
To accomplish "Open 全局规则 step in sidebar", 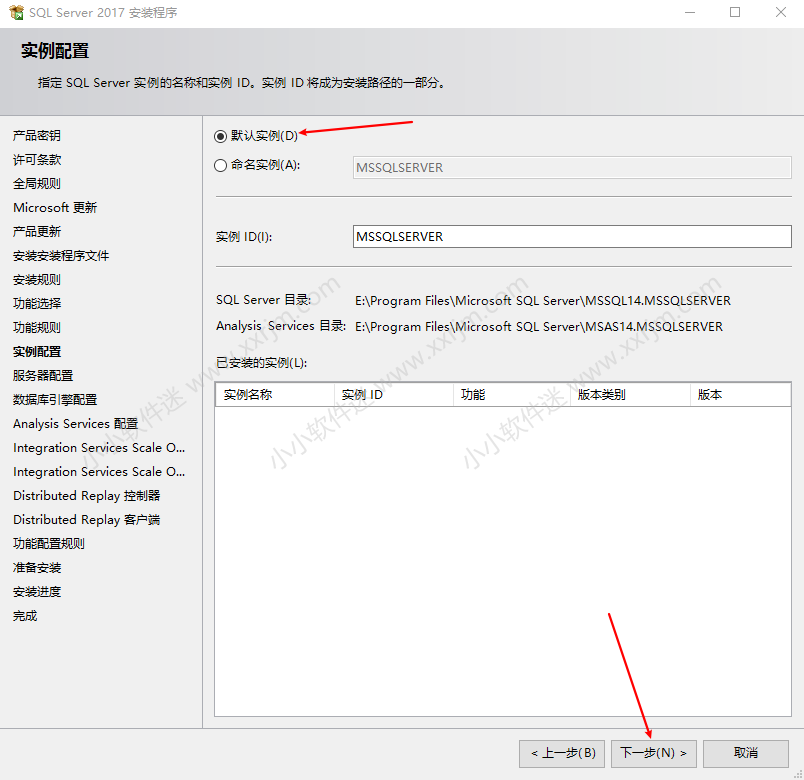I will pos(37,184).
